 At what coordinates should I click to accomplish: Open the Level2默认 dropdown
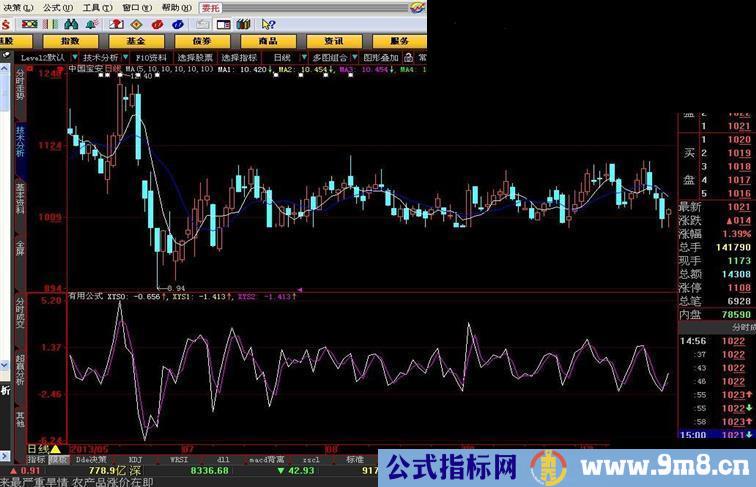[x=46, y=58]
